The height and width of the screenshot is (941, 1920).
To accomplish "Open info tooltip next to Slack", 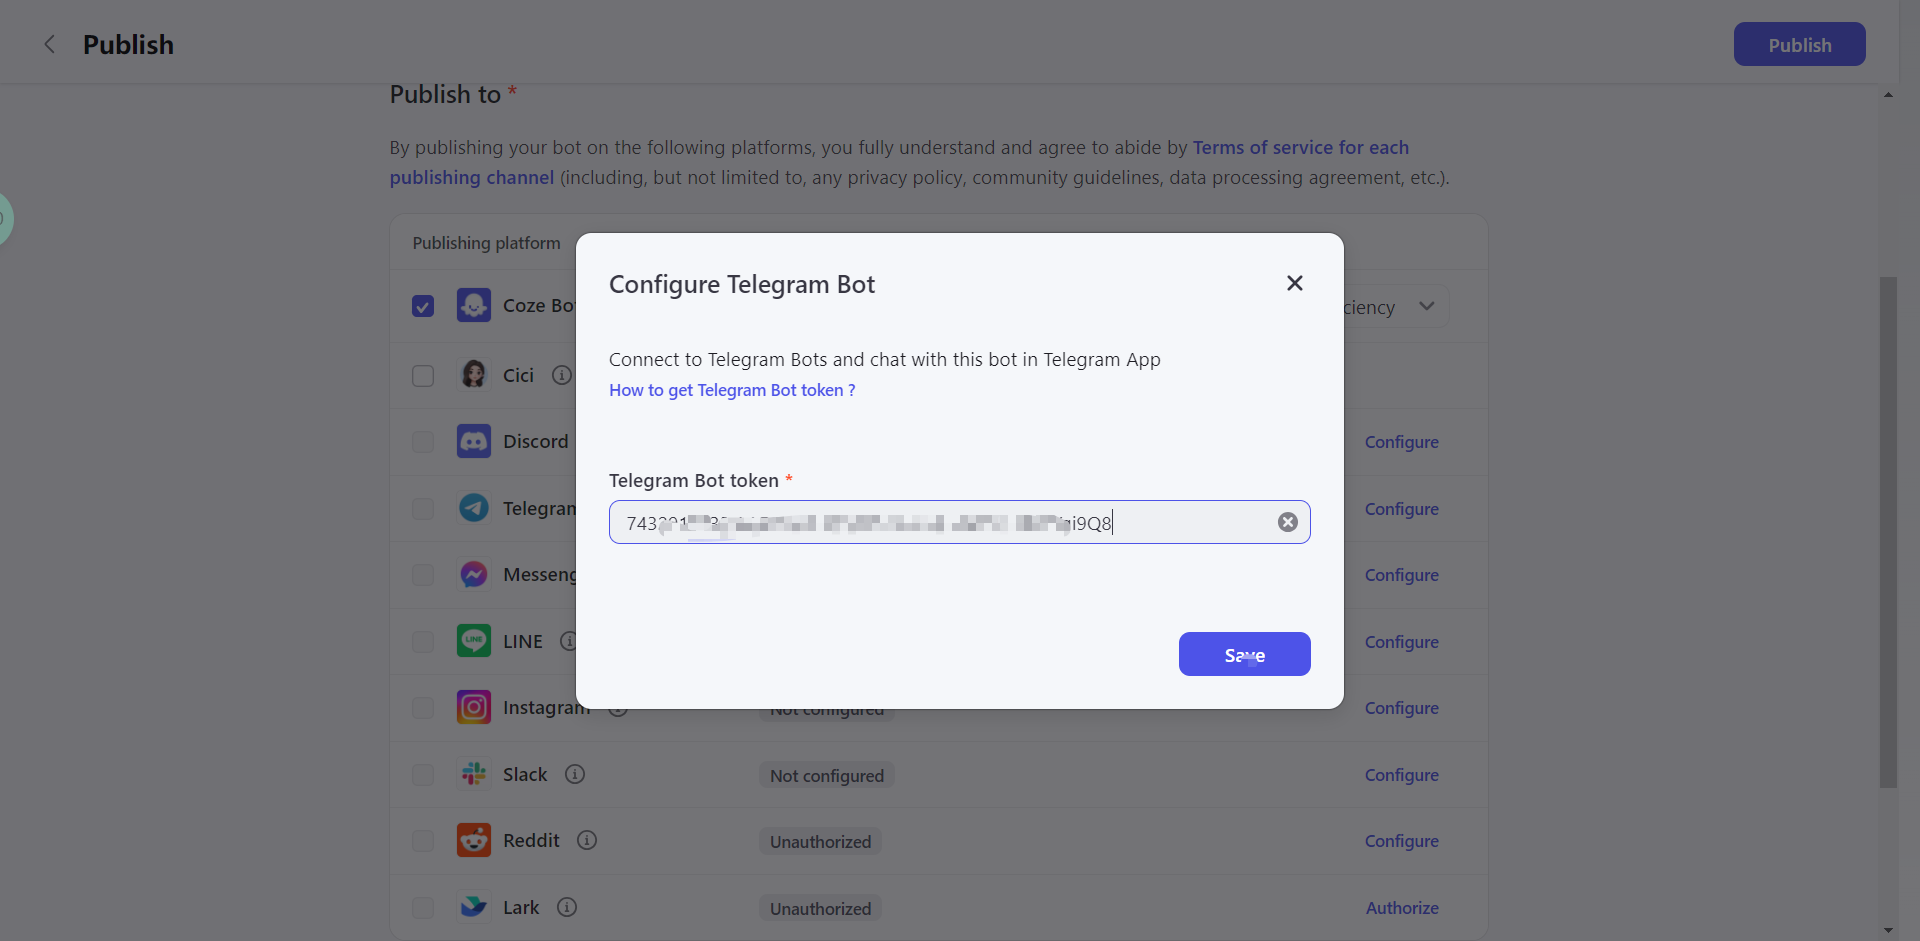I will pyautogui.click(x=575, y=774).
